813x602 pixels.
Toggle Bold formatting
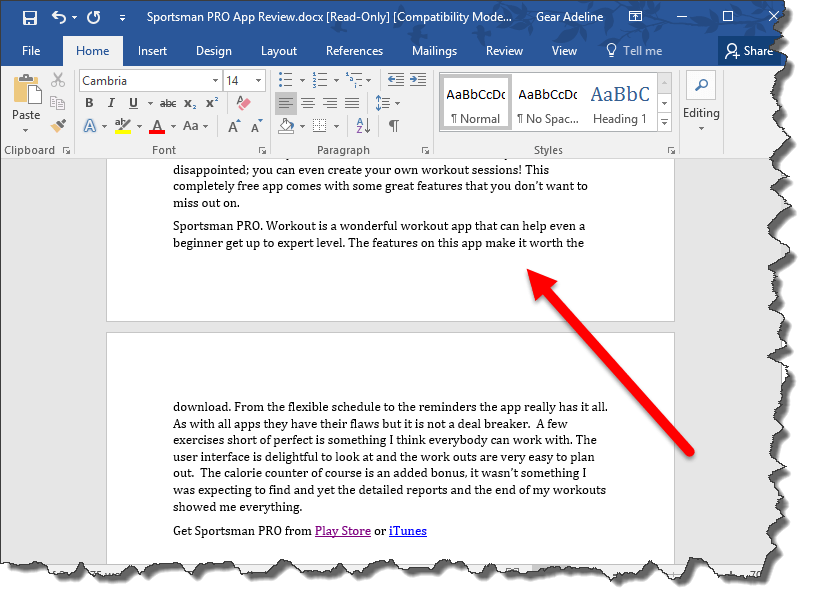click(89, 103)
